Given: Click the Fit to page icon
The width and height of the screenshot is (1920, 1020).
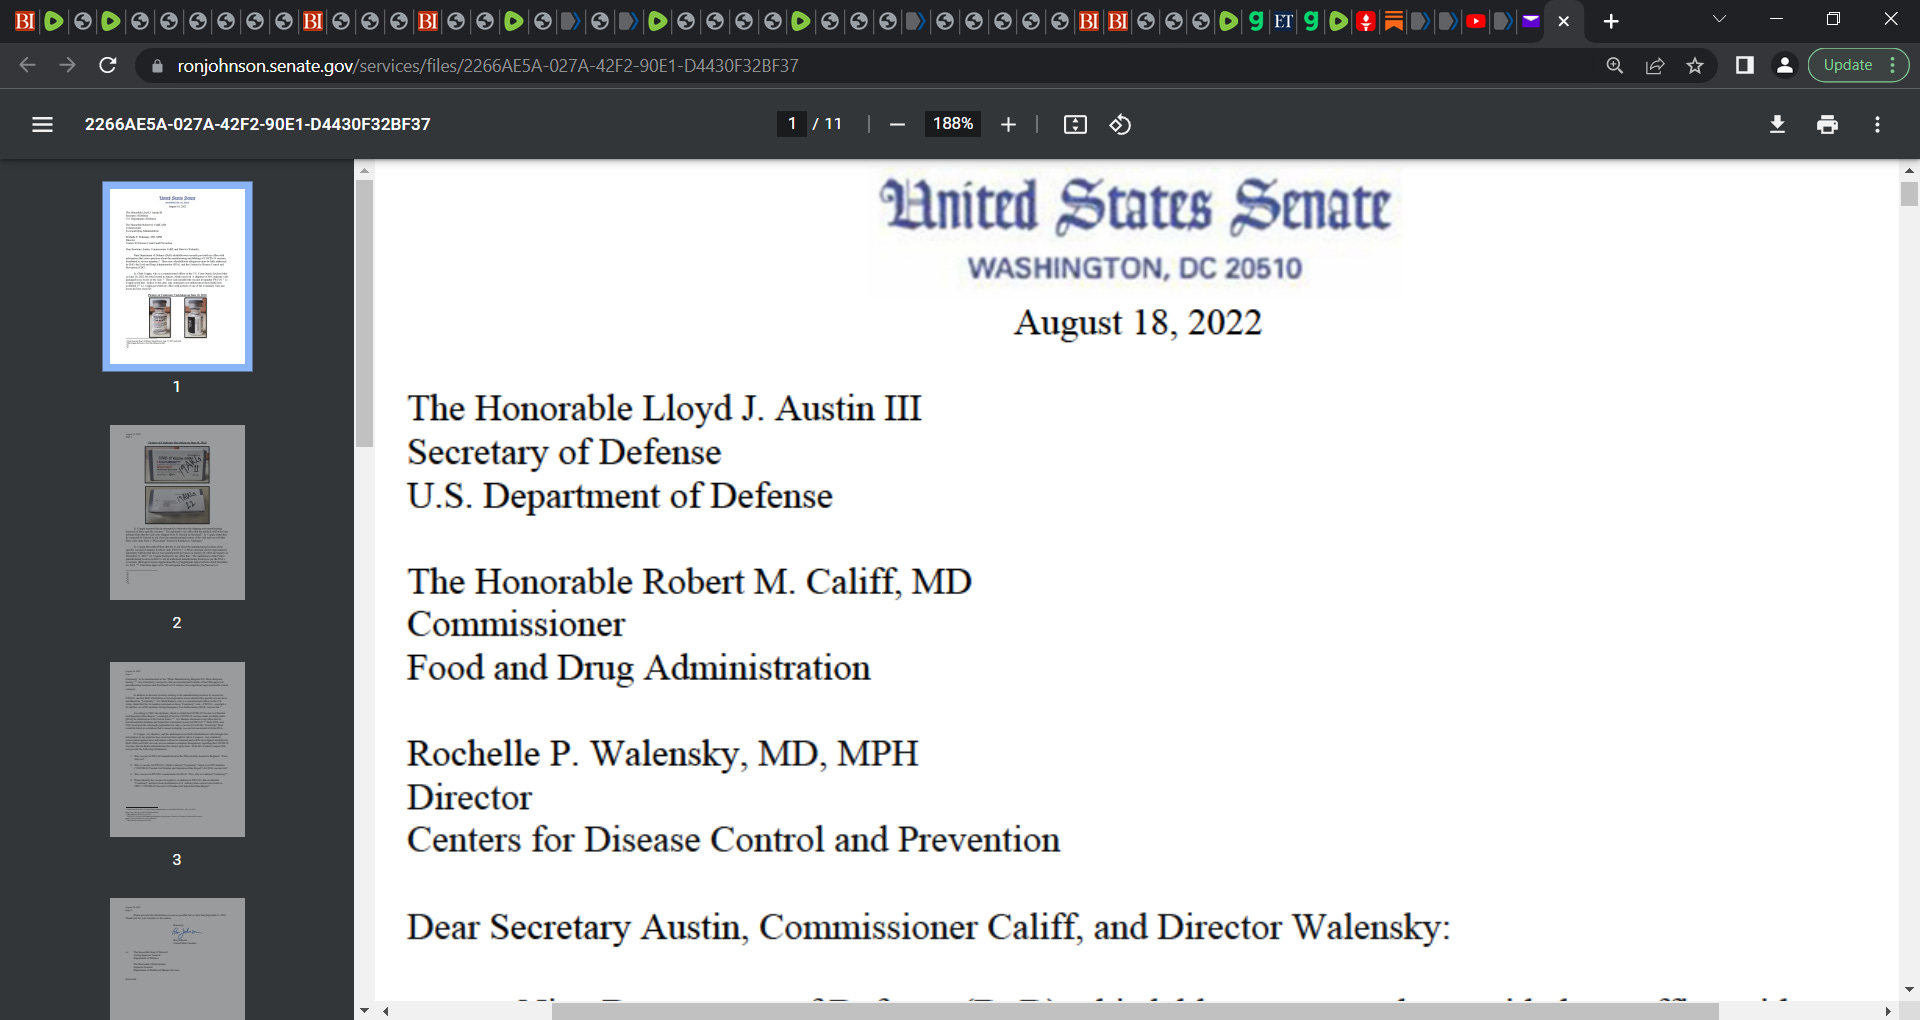Looking at the screenshot, I should tap(1075, 124).
